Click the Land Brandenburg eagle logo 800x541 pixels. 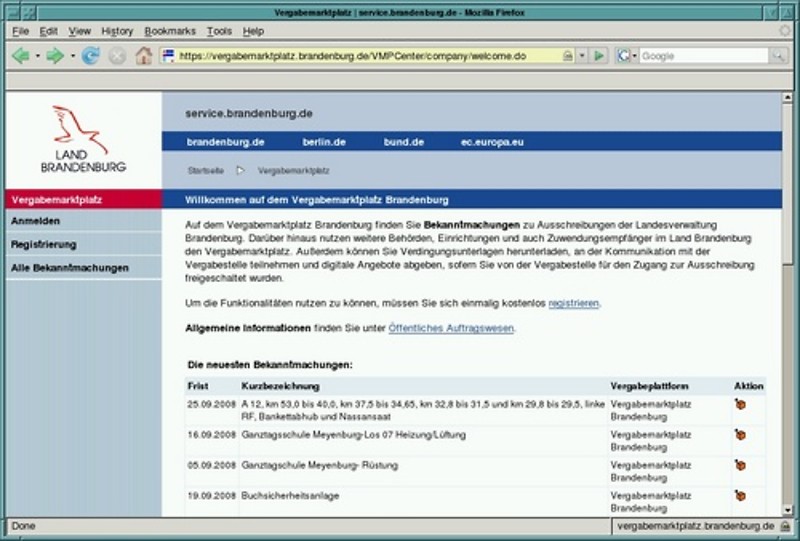pos(83,139)
